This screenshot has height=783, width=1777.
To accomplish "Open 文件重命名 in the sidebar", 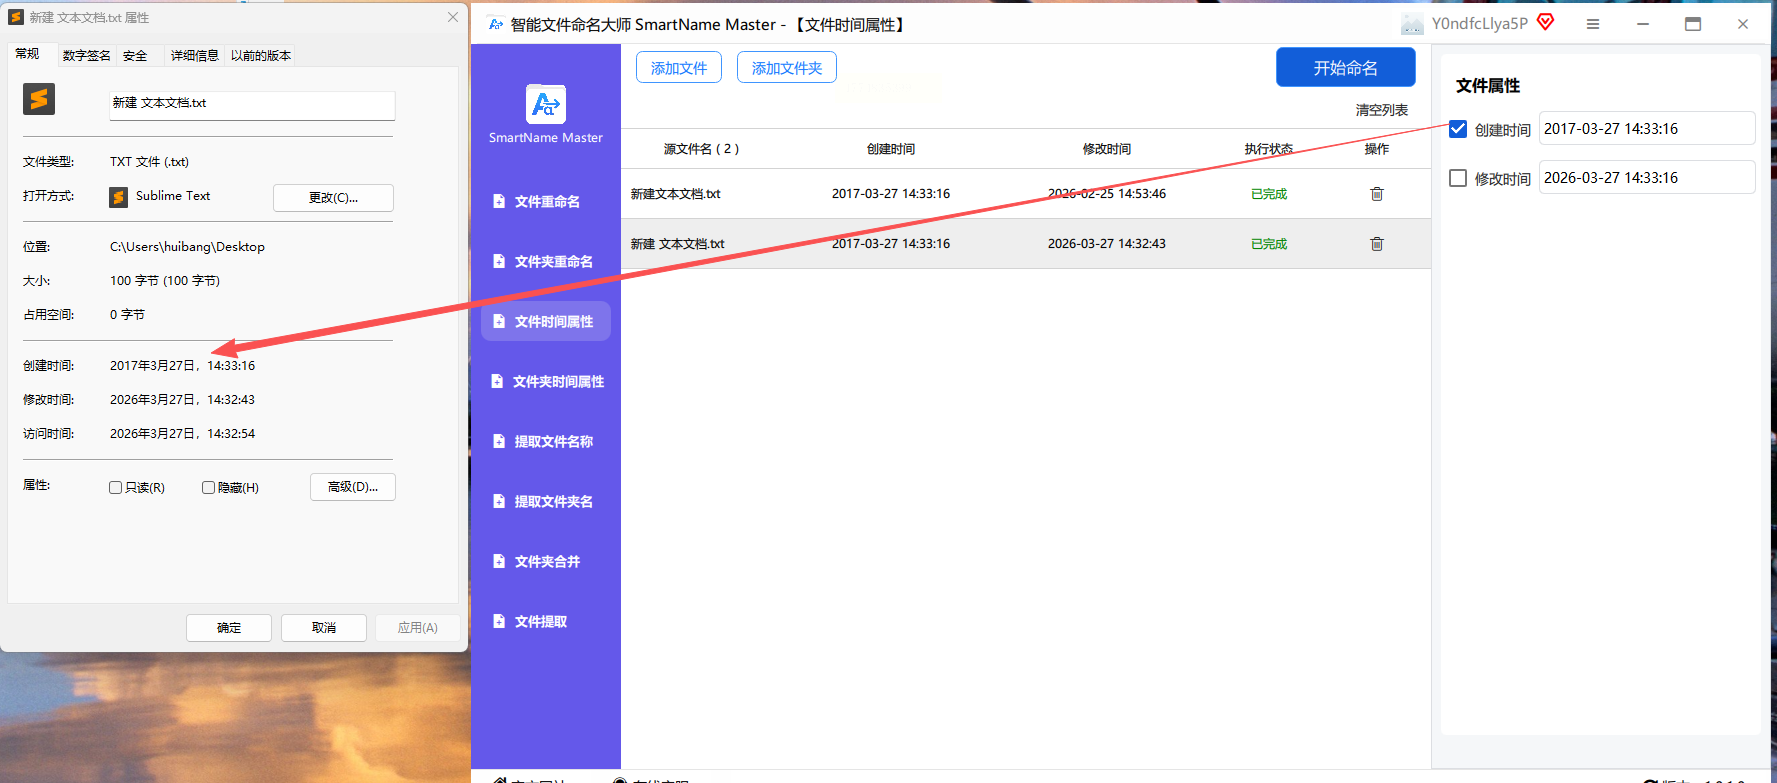I will click(x=546, y=202).
